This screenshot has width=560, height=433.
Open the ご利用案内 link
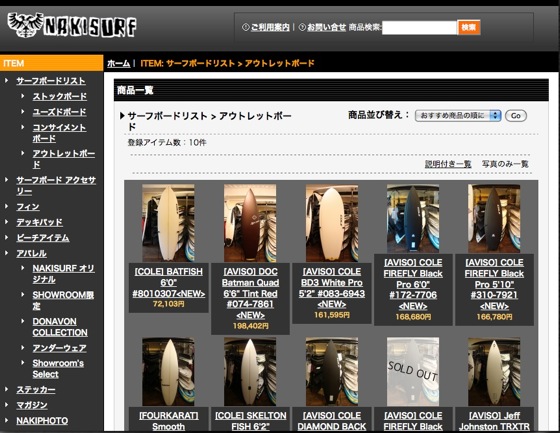pos(270,27)
